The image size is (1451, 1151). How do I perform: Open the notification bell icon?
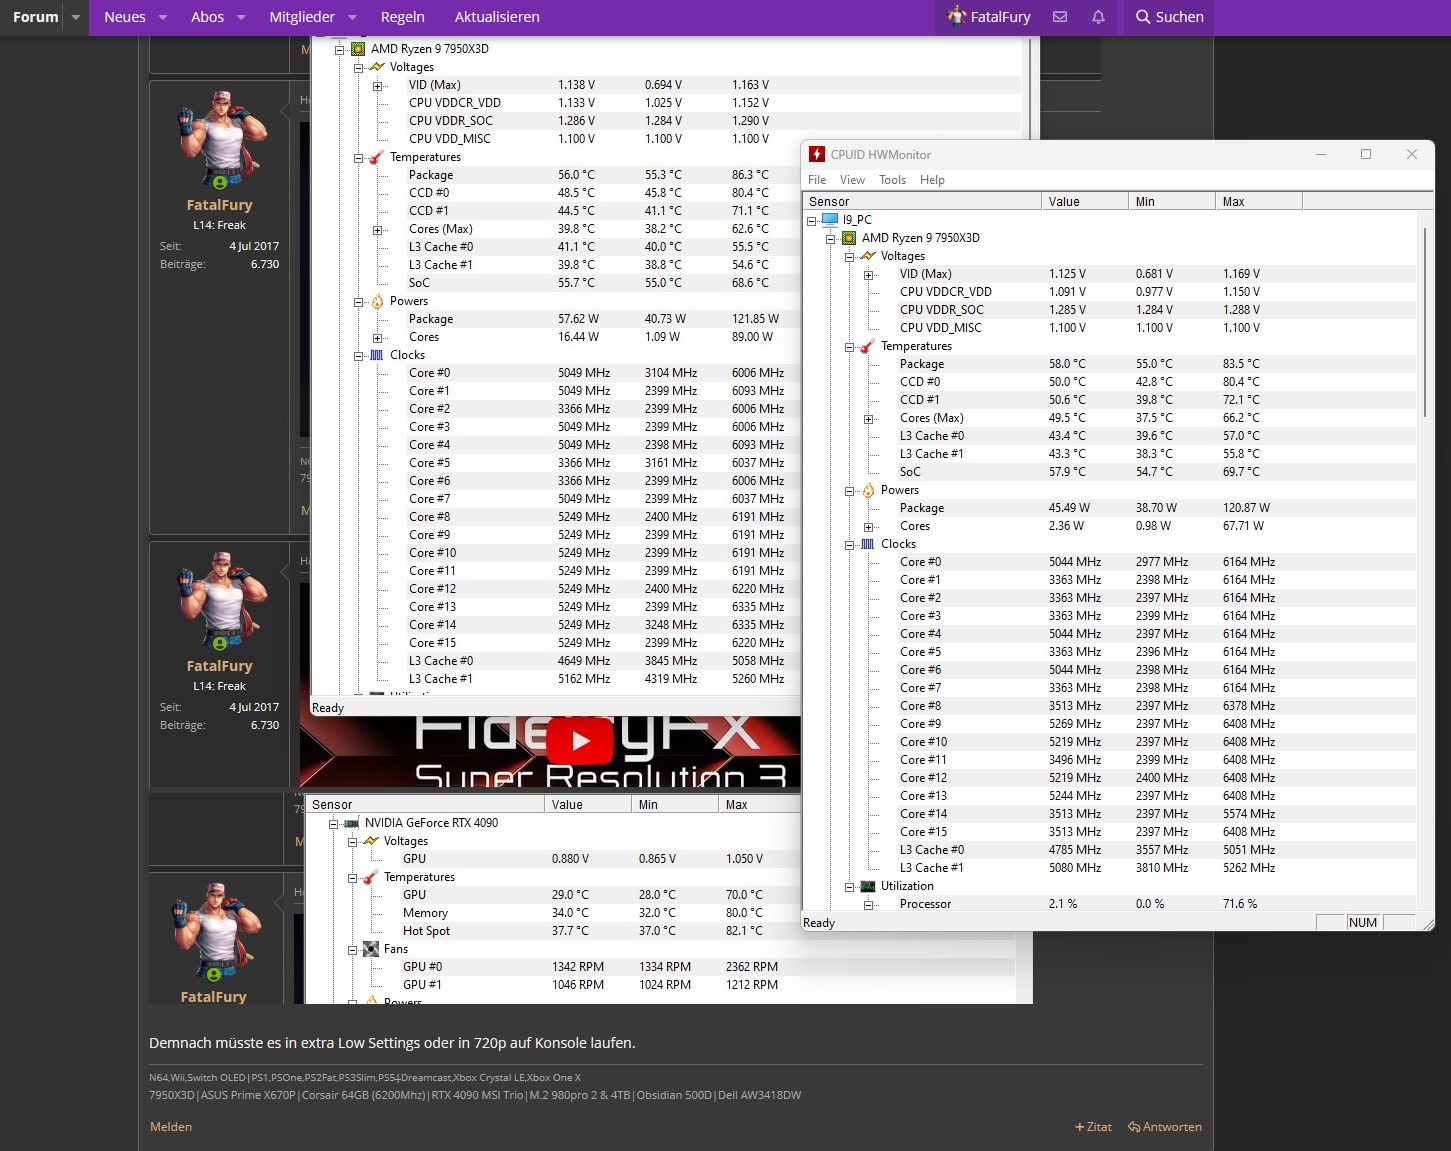(x=1097, y=17)
